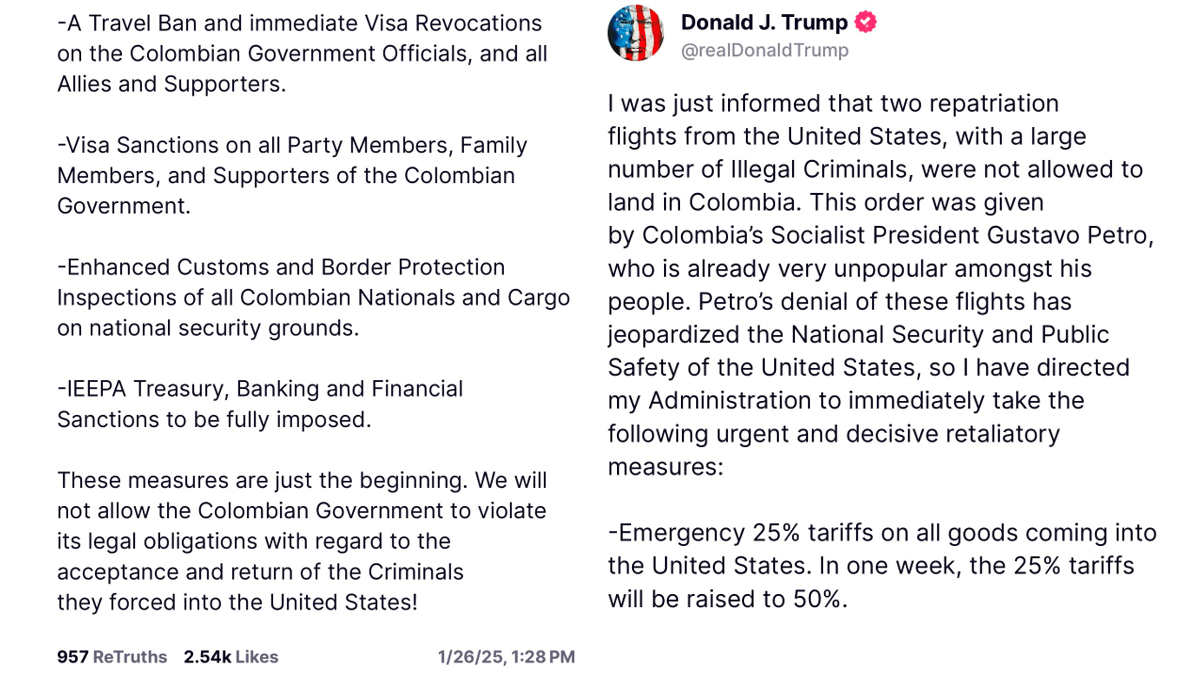The width and height of the screenshot is (1195, 681).
Task: Click the IEEPA Treasury sanctions paragraph
Action: coord(260,403)
